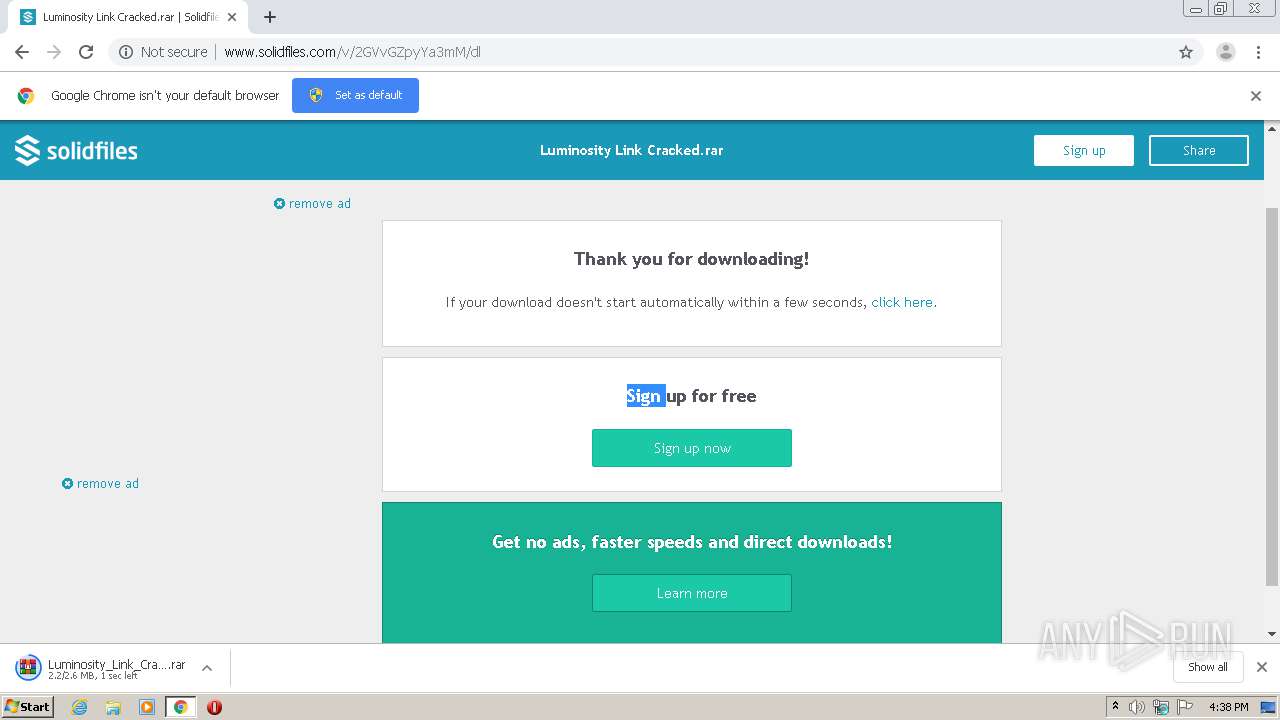
Task: Open the Windows Start menu
Action: click(28, 707)
